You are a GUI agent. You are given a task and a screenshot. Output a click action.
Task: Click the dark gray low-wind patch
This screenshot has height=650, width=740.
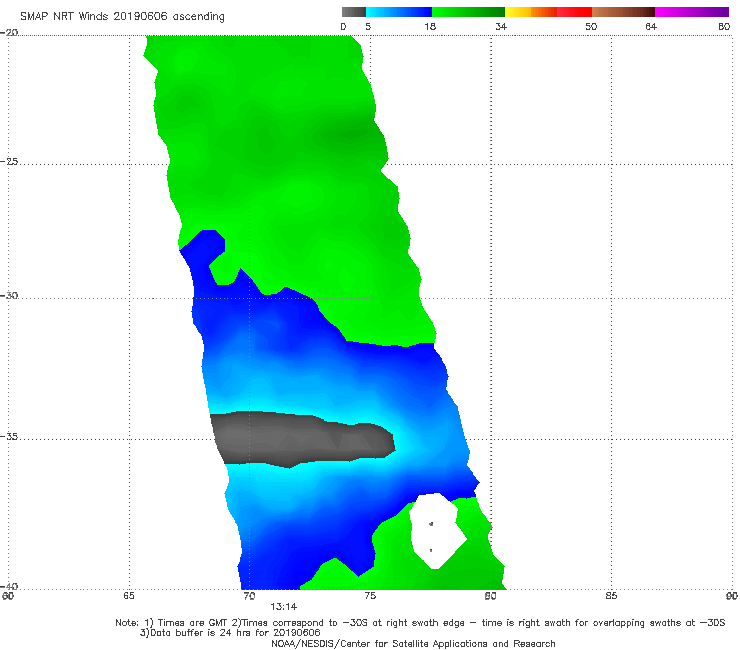pos(302,439)
